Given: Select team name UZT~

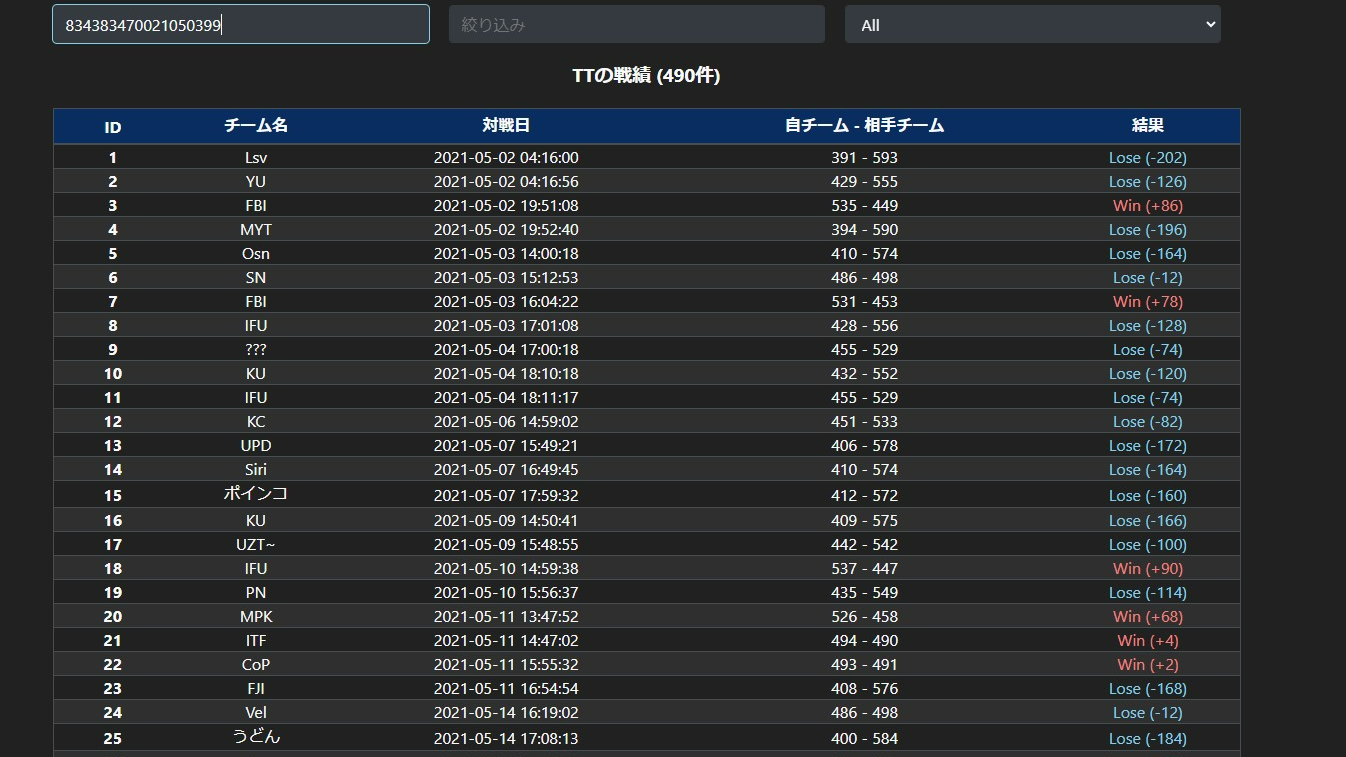Looking at the screenshot, I should [256, 544].
